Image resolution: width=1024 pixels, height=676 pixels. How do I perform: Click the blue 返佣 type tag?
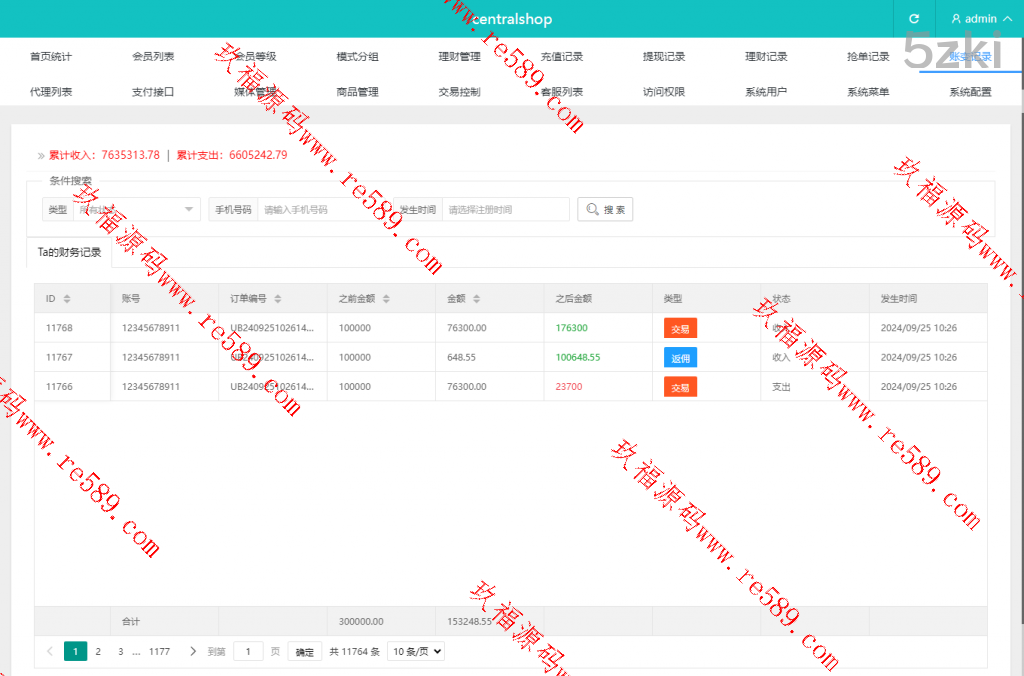pyautogui.click(x=680, y=357)
